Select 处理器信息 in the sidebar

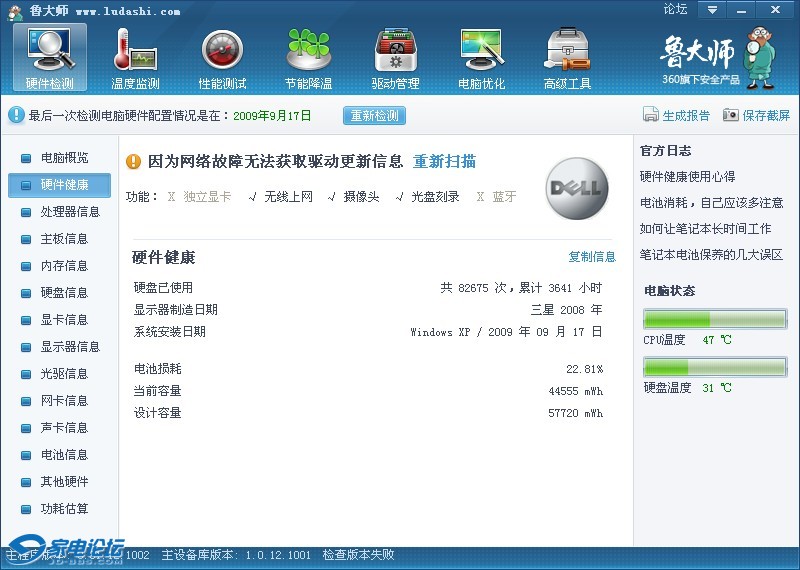point(70,212)
